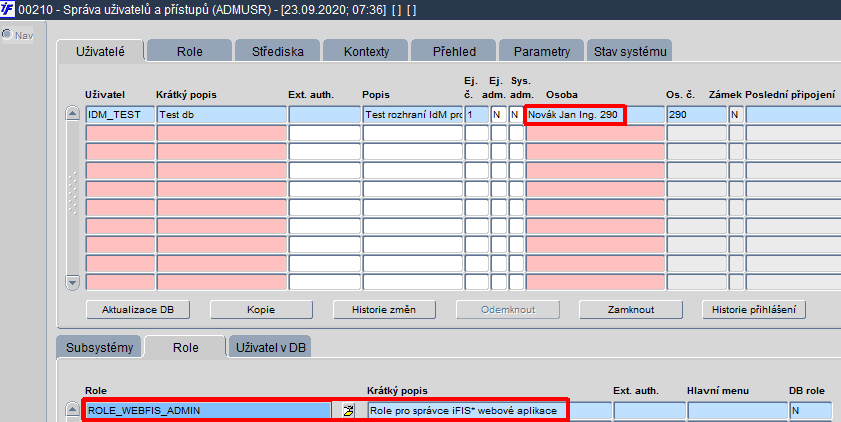The width and height of the screenshot is (841, 422).
Task: Open the Uživatel v DB sub-tab
Action: [x=271, y=347]
